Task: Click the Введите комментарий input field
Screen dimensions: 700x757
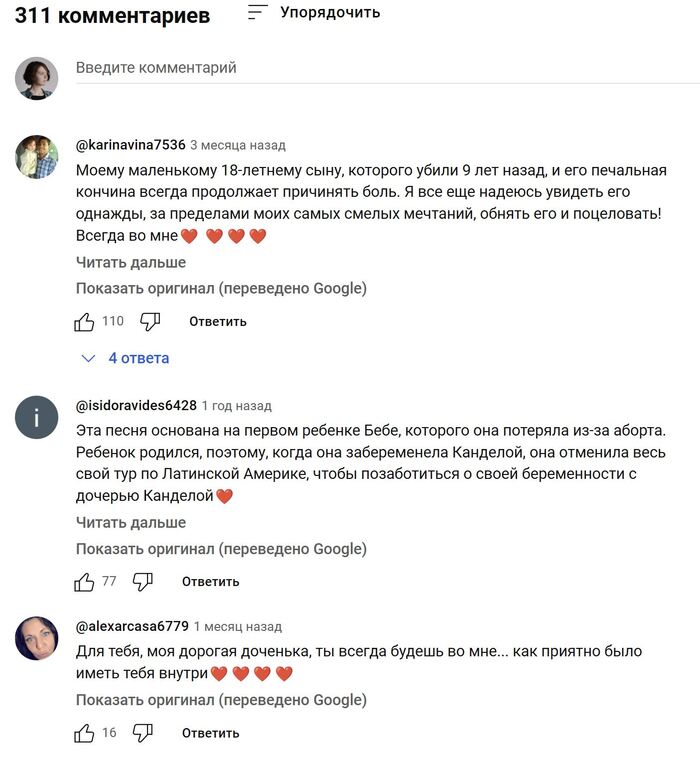Action: pos(380,68)
